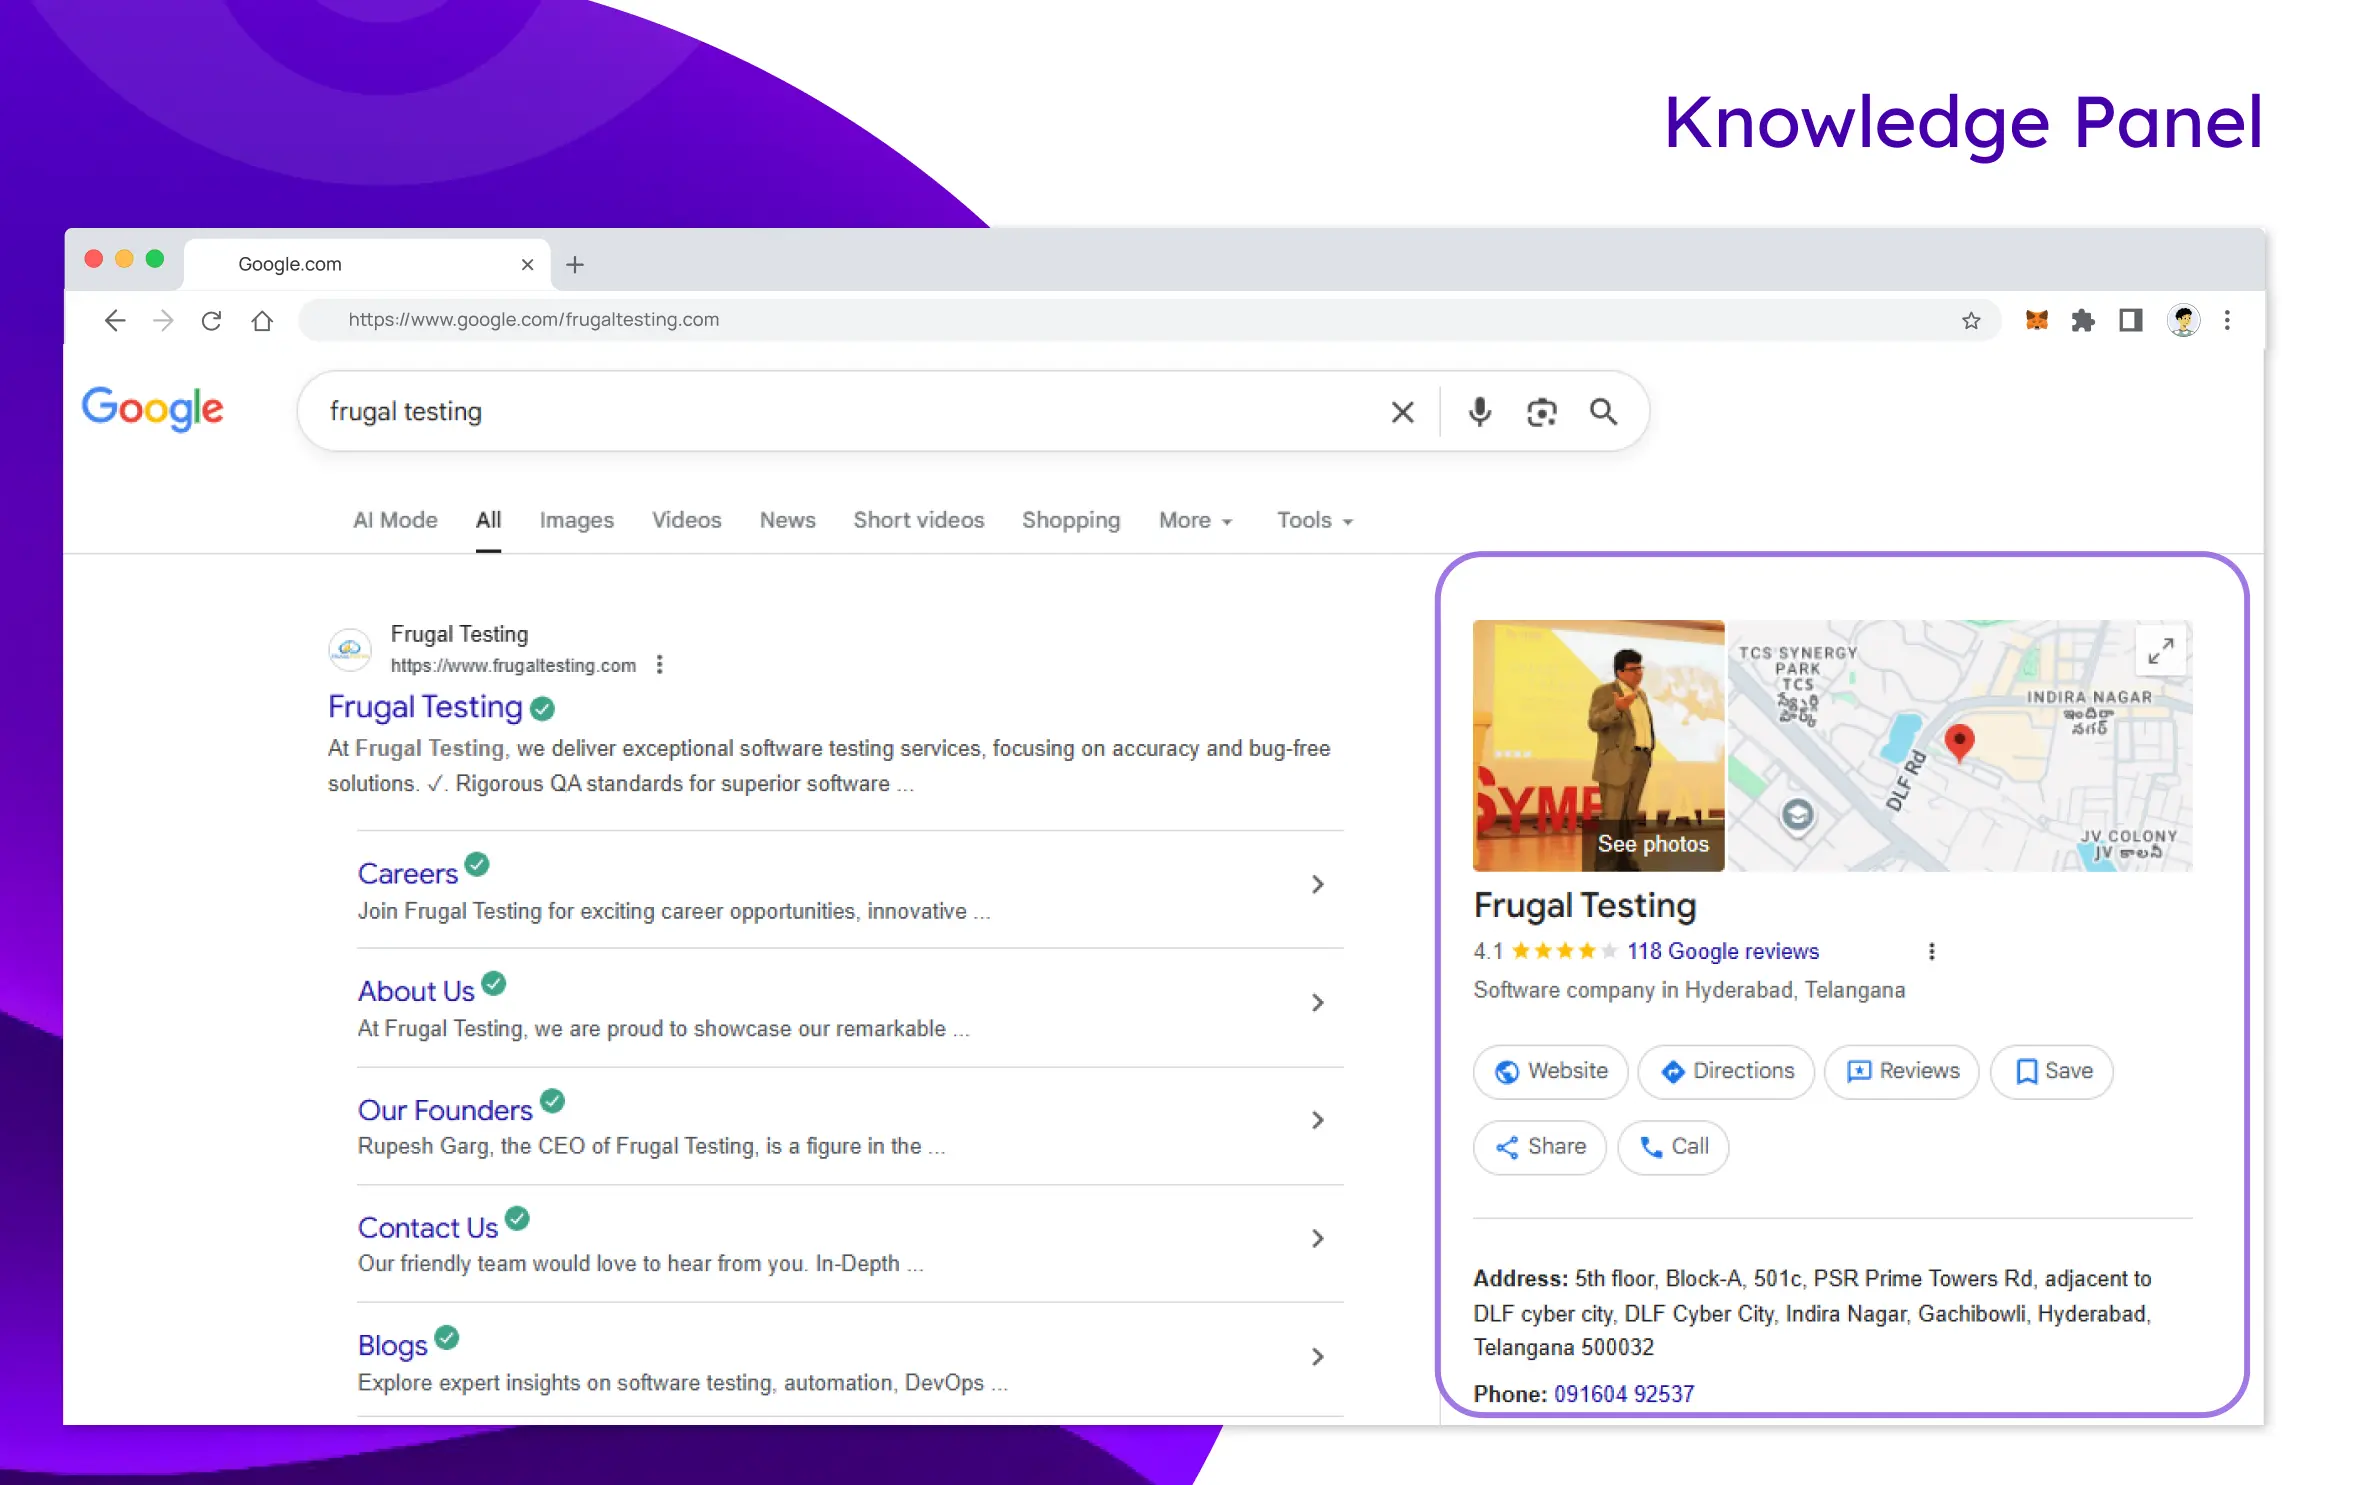Screen dimensions: 2361x1485
Task: Open the See photos thumbnail
Action: click(x=1598, y=745)
